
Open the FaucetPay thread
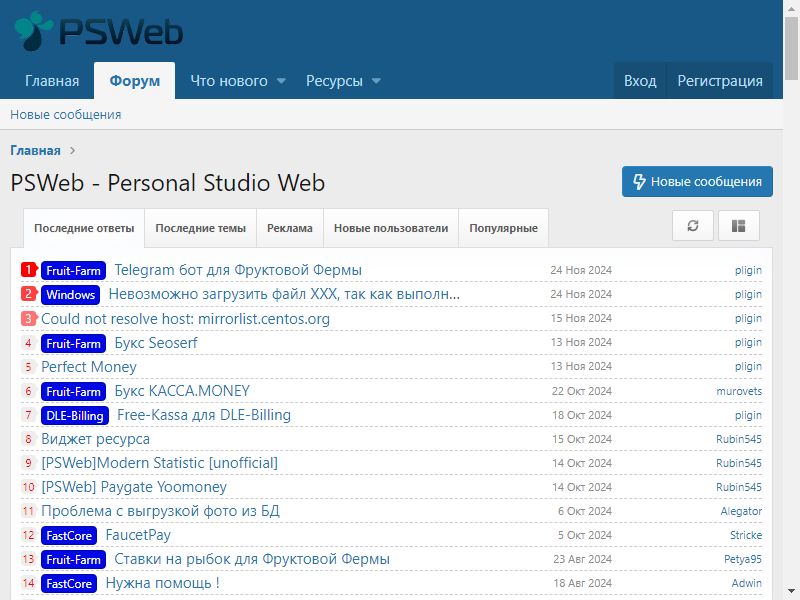pyautogui.click(x=138, y=535)
